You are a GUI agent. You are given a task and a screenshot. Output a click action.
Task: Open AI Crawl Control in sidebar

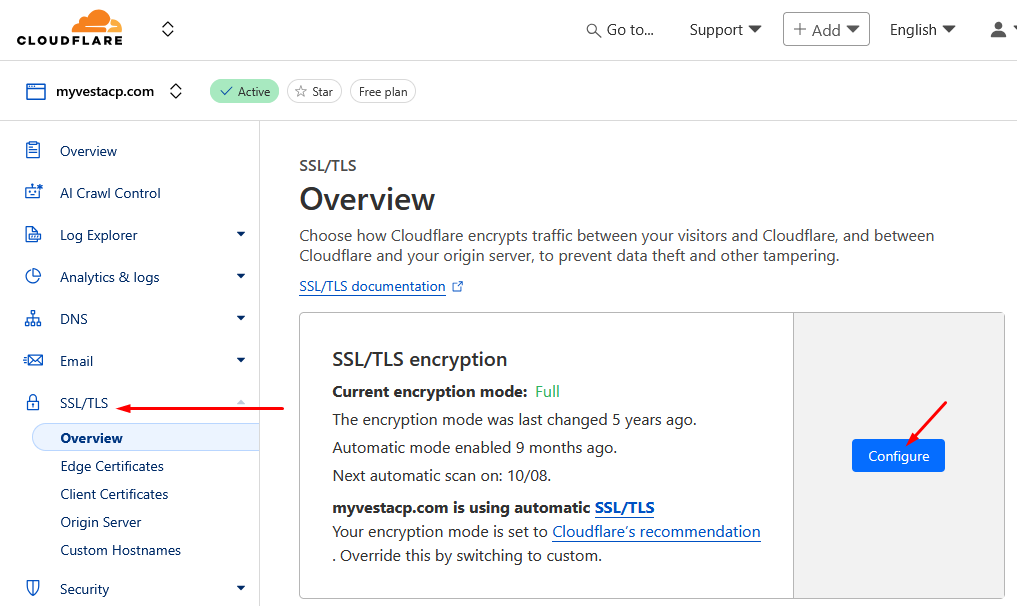coord(110,193)
